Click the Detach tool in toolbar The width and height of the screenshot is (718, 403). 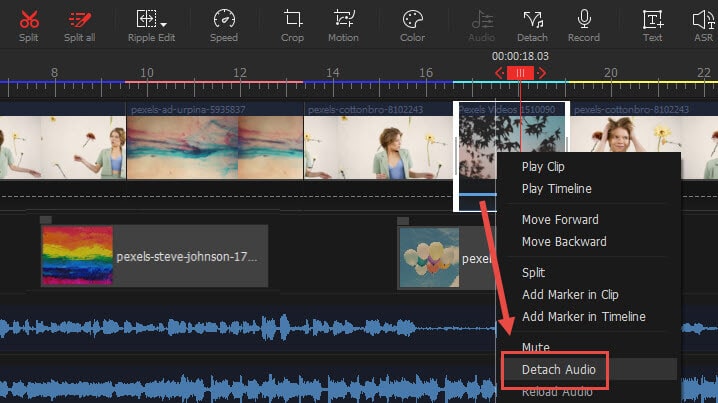pyautogui.click(x=532, y=24)
